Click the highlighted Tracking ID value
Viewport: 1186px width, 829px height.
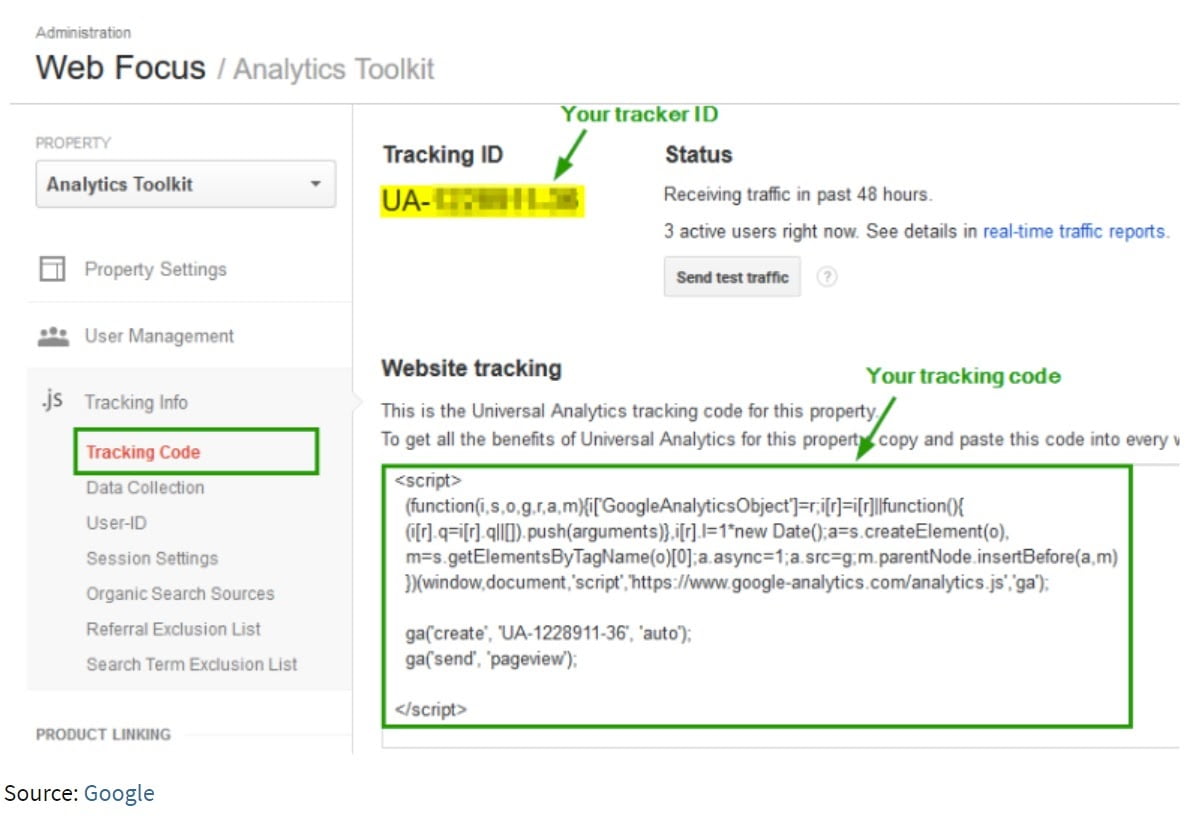(x=482, y=201)
